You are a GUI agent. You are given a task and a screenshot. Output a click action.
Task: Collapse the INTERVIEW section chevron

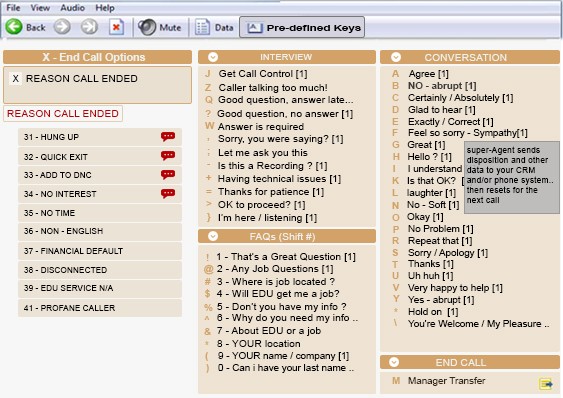213,57
